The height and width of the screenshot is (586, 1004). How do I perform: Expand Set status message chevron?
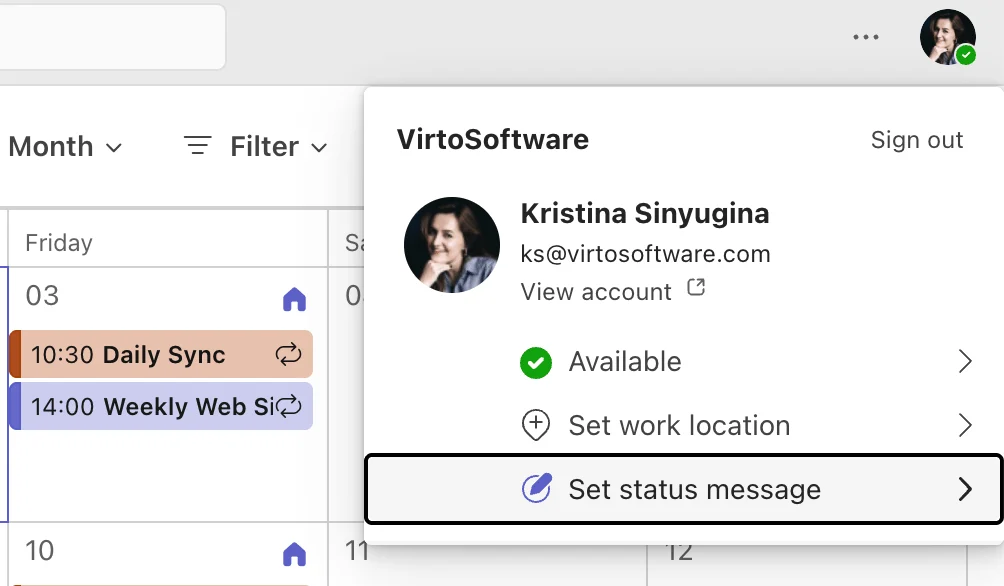coord(966,489)
